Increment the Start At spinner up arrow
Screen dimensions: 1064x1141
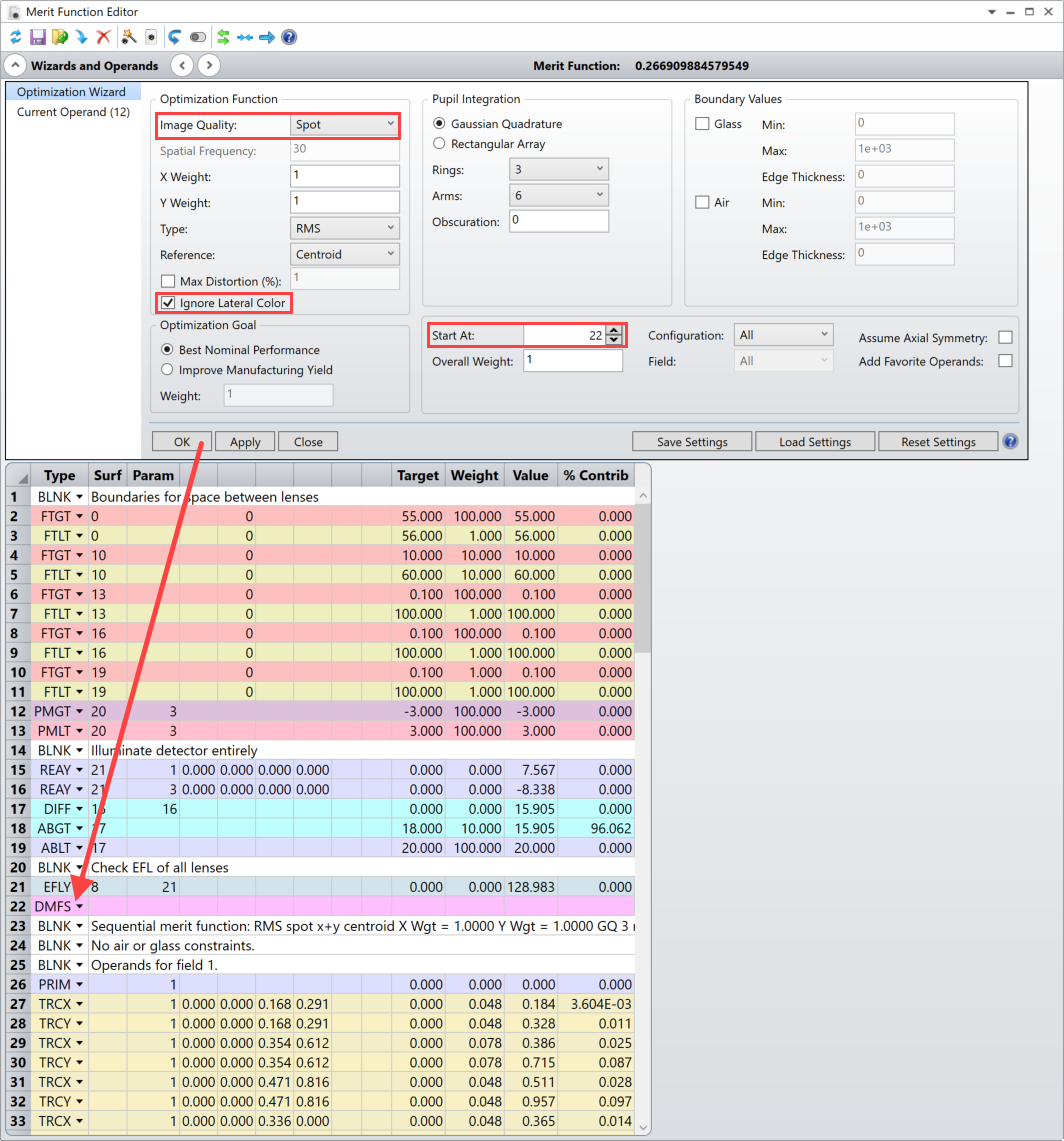[614, 330]
